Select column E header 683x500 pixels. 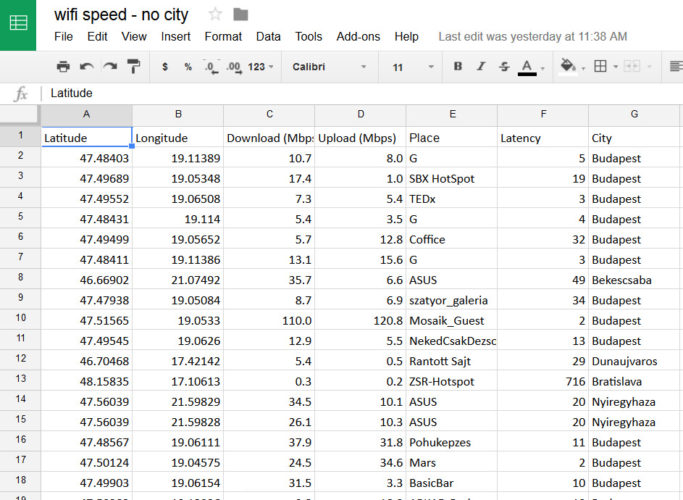click(452, 114)
